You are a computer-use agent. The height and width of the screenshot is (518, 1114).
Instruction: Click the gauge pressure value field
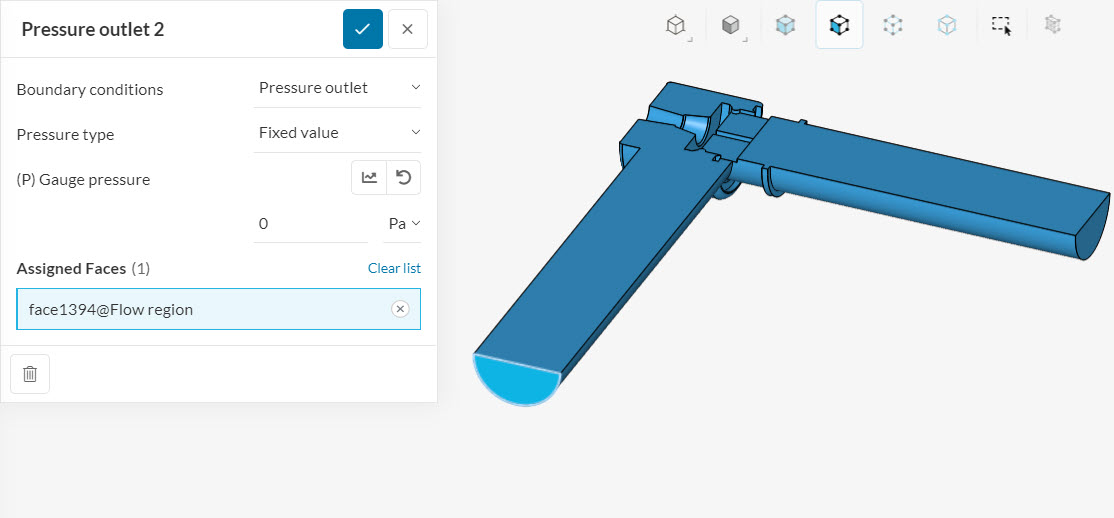311,224
